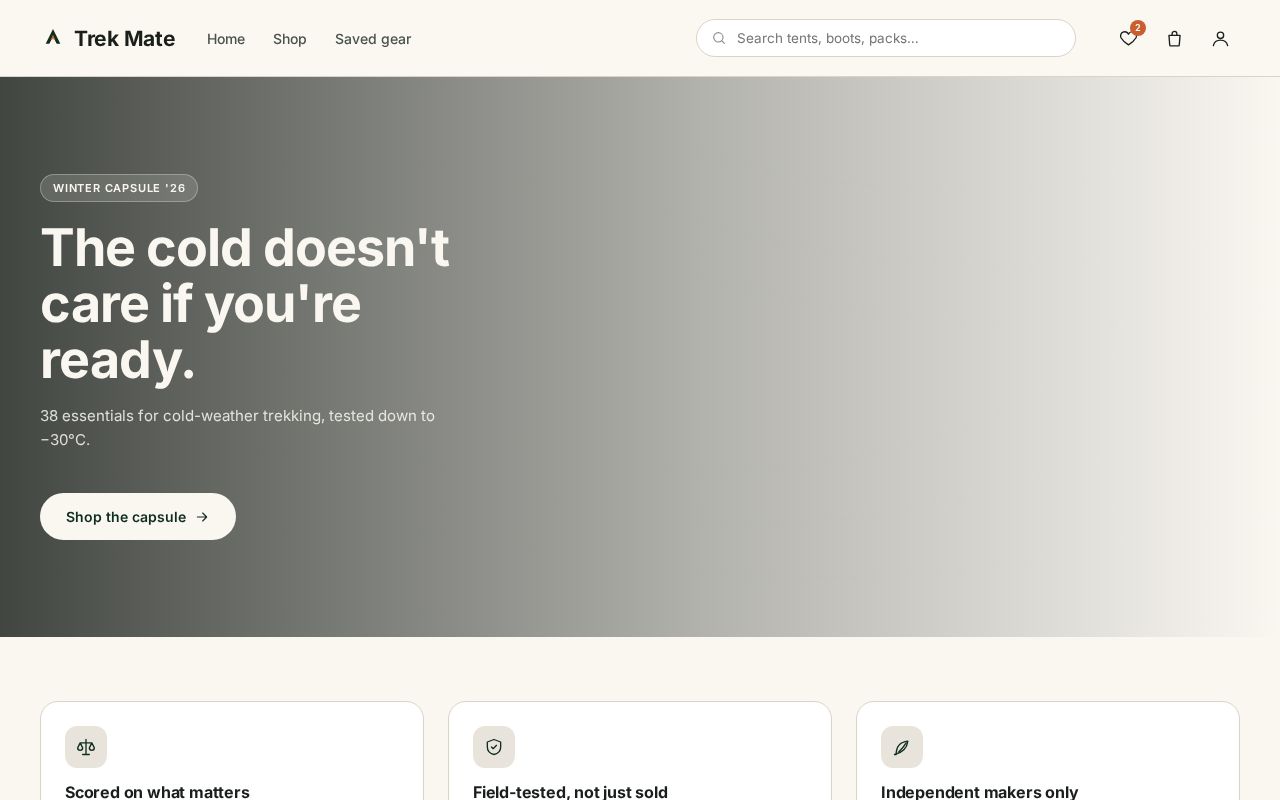Open the Shop nav item

(x=290, y=39)
